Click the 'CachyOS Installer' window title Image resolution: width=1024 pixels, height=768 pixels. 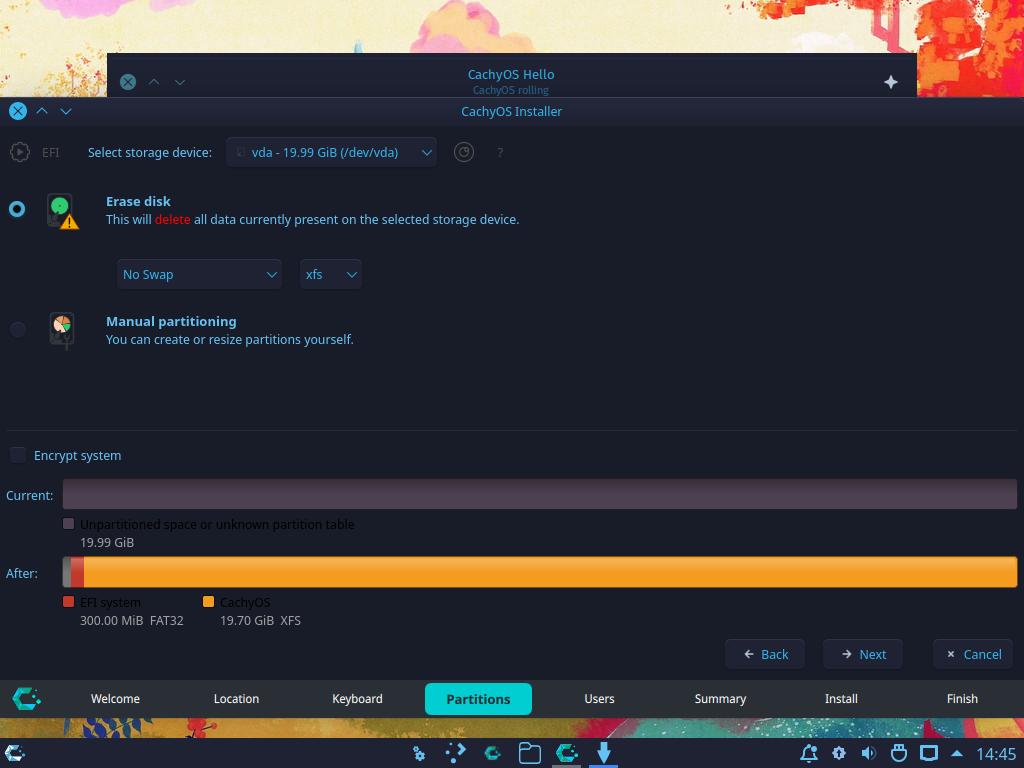511,112
